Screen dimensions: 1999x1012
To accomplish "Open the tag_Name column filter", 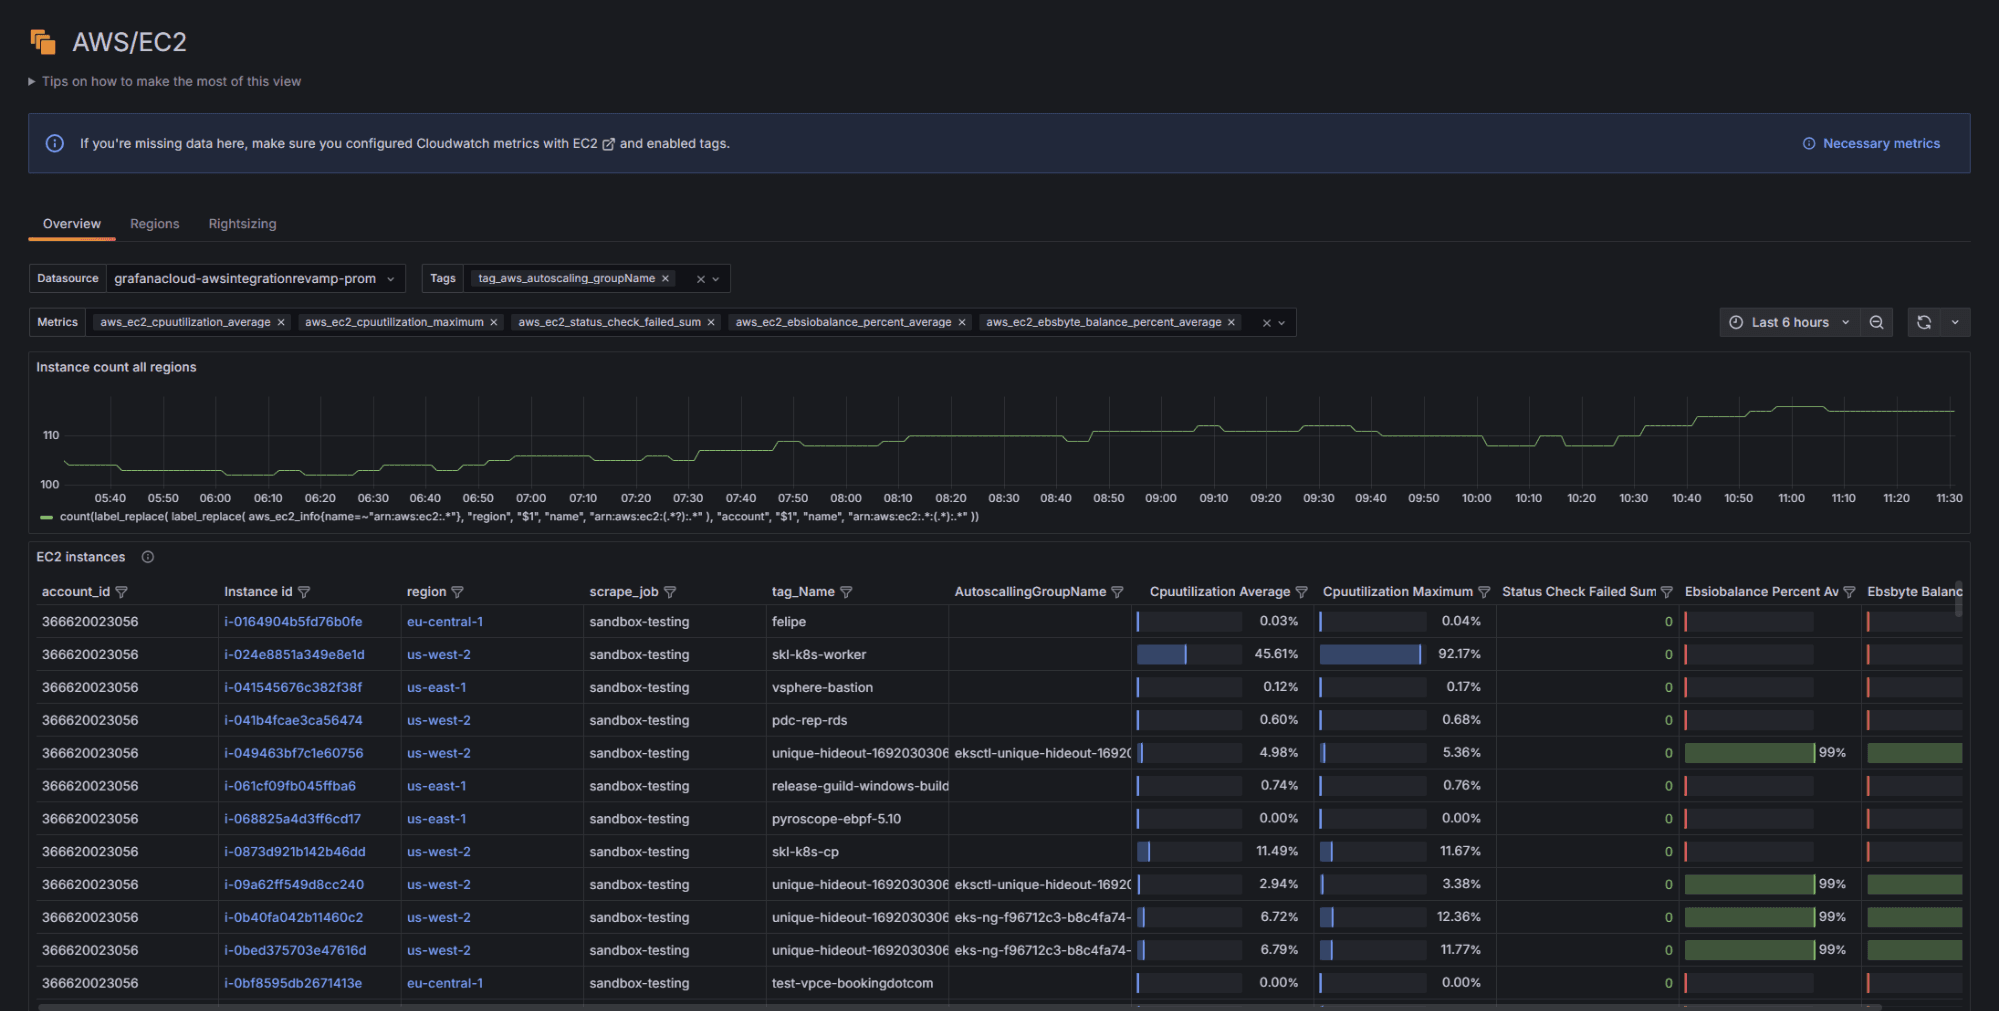I will pos(846,591).
